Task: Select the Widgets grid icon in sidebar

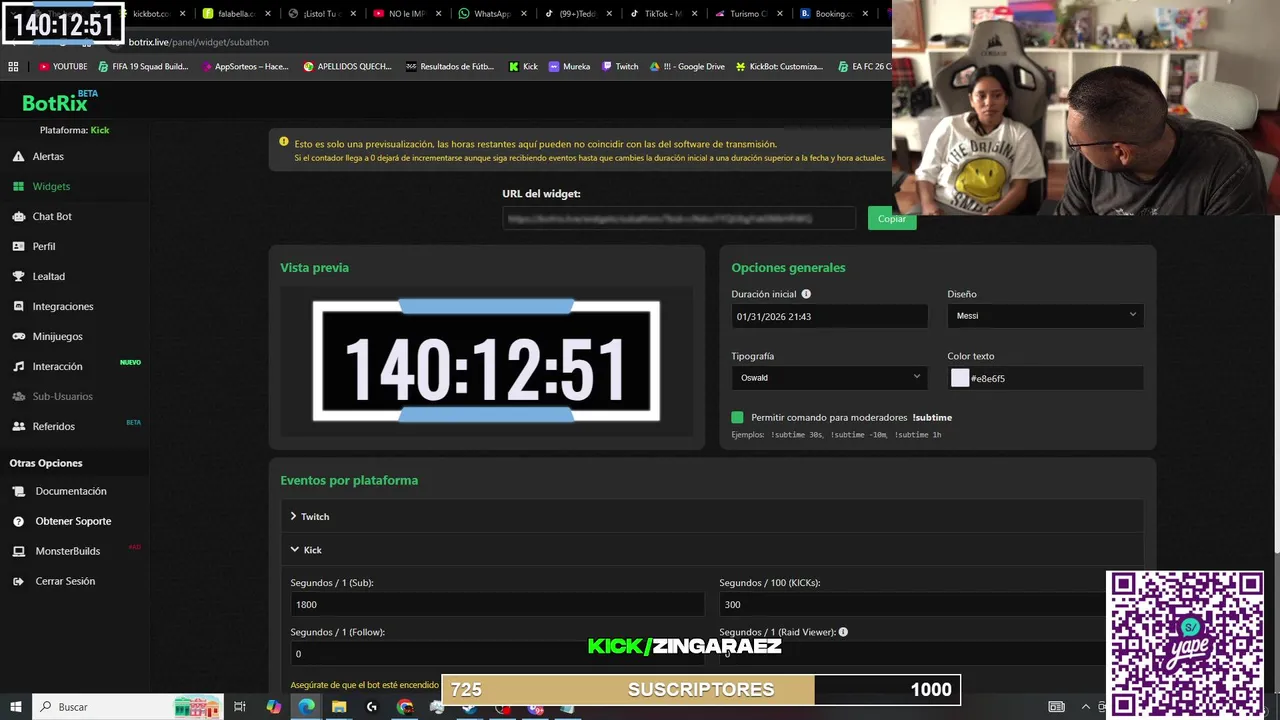Action: point(18,186)
